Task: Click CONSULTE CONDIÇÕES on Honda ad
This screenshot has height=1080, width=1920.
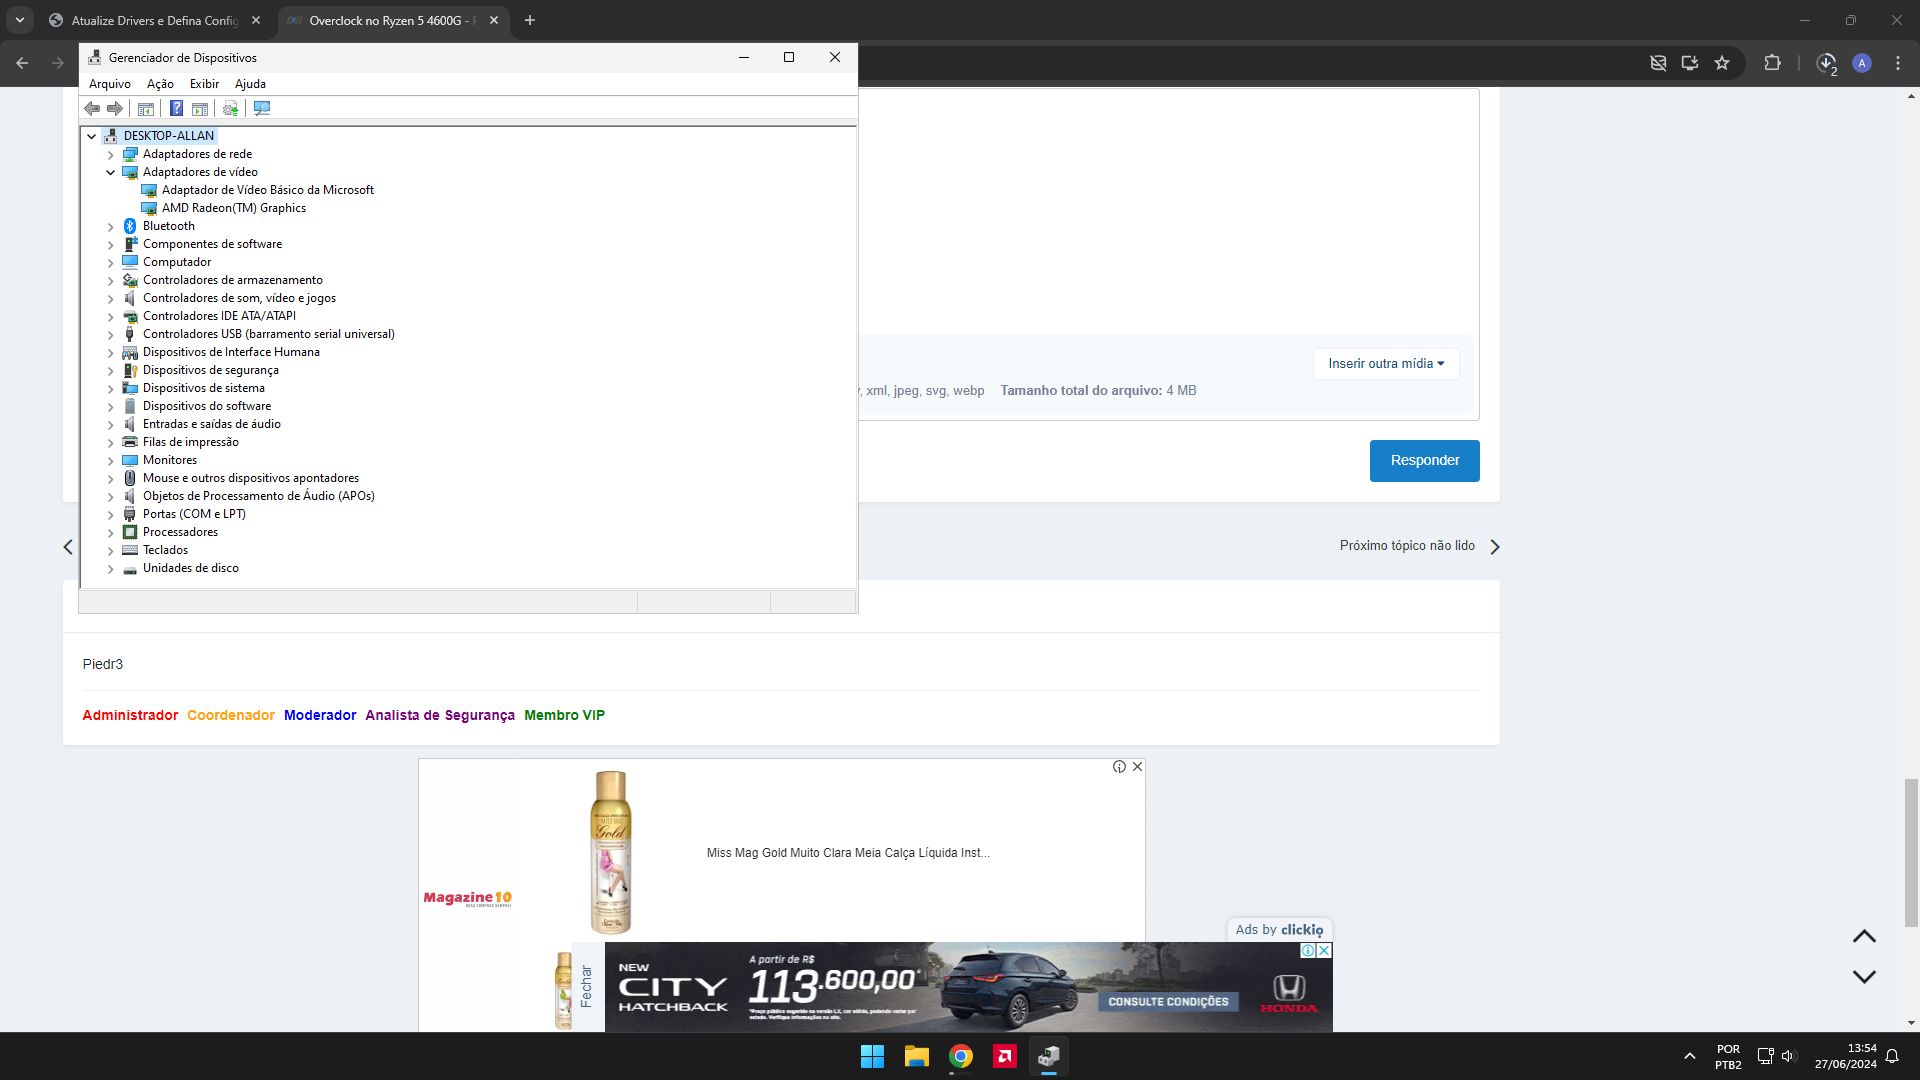Action: [x=1168, y=1001]
